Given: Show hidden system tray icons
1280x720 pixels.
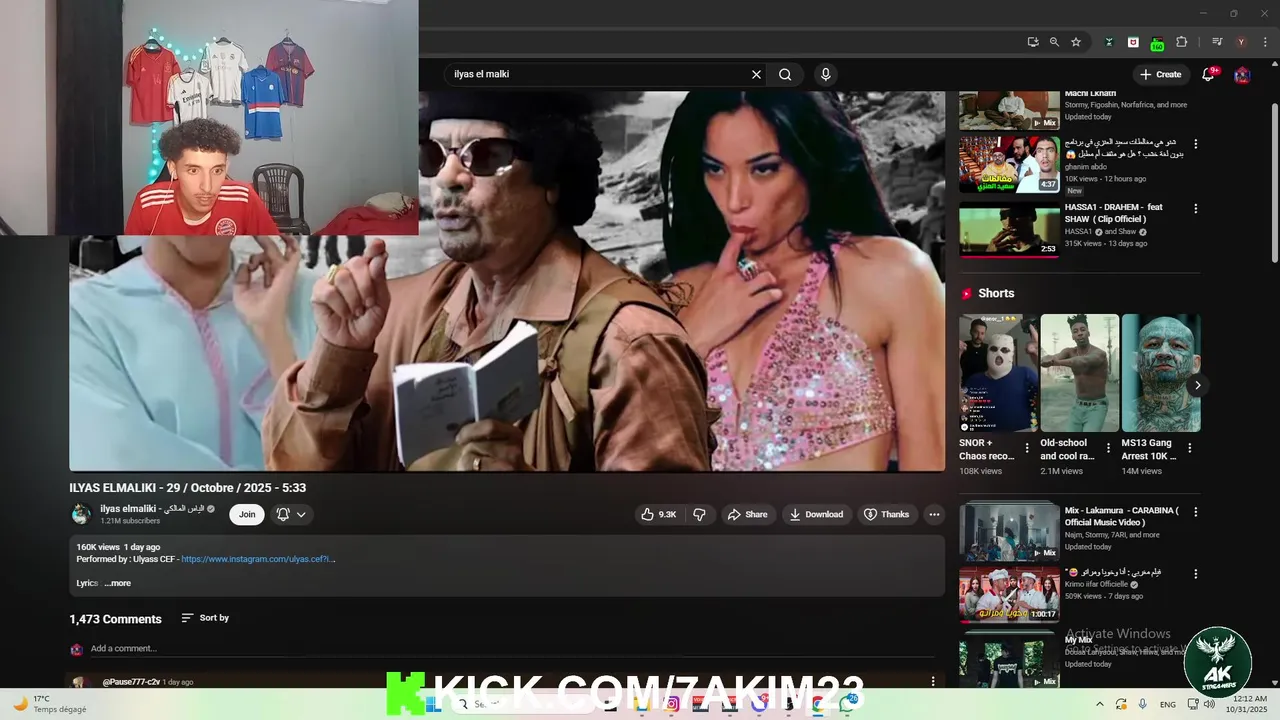Looking at the screenshot, I should (1100, 704).
